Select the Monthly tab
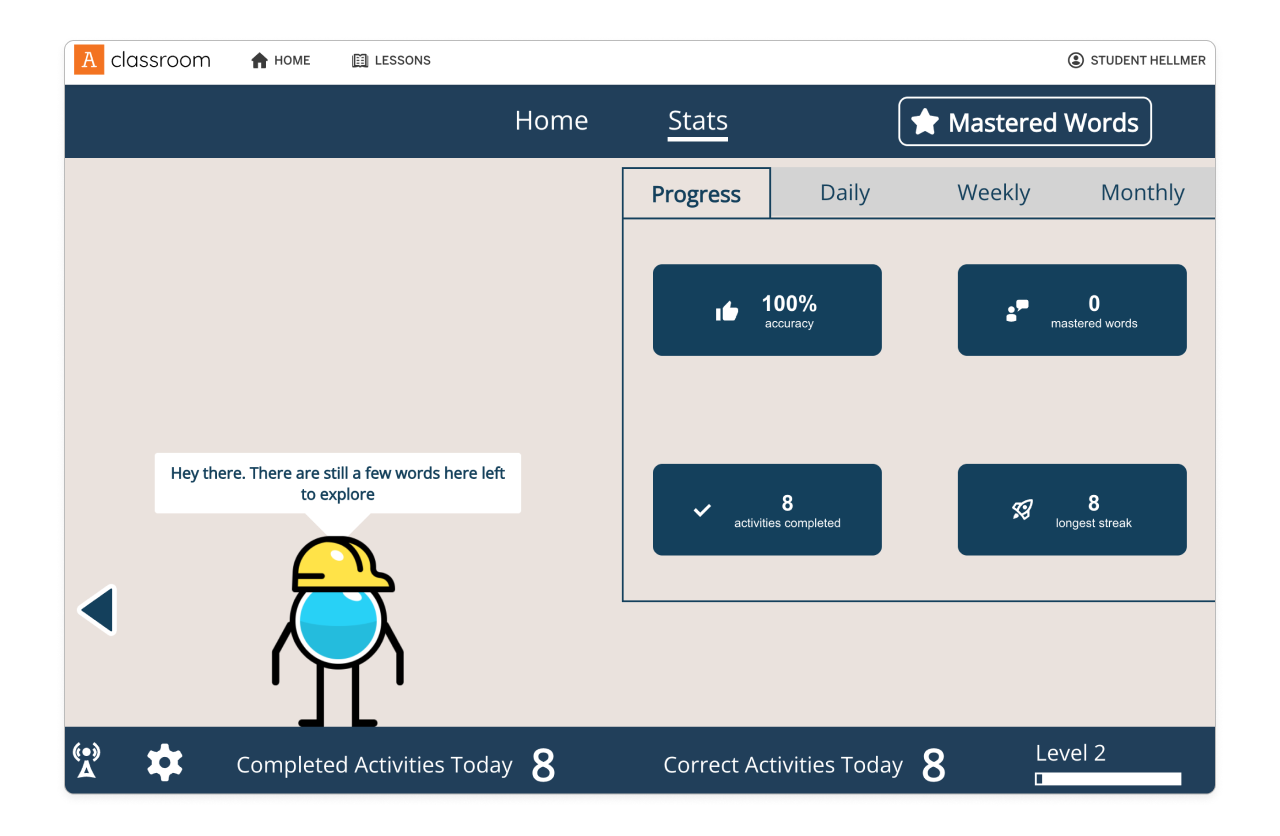The image size is (1280, 836). (1142, 192)
